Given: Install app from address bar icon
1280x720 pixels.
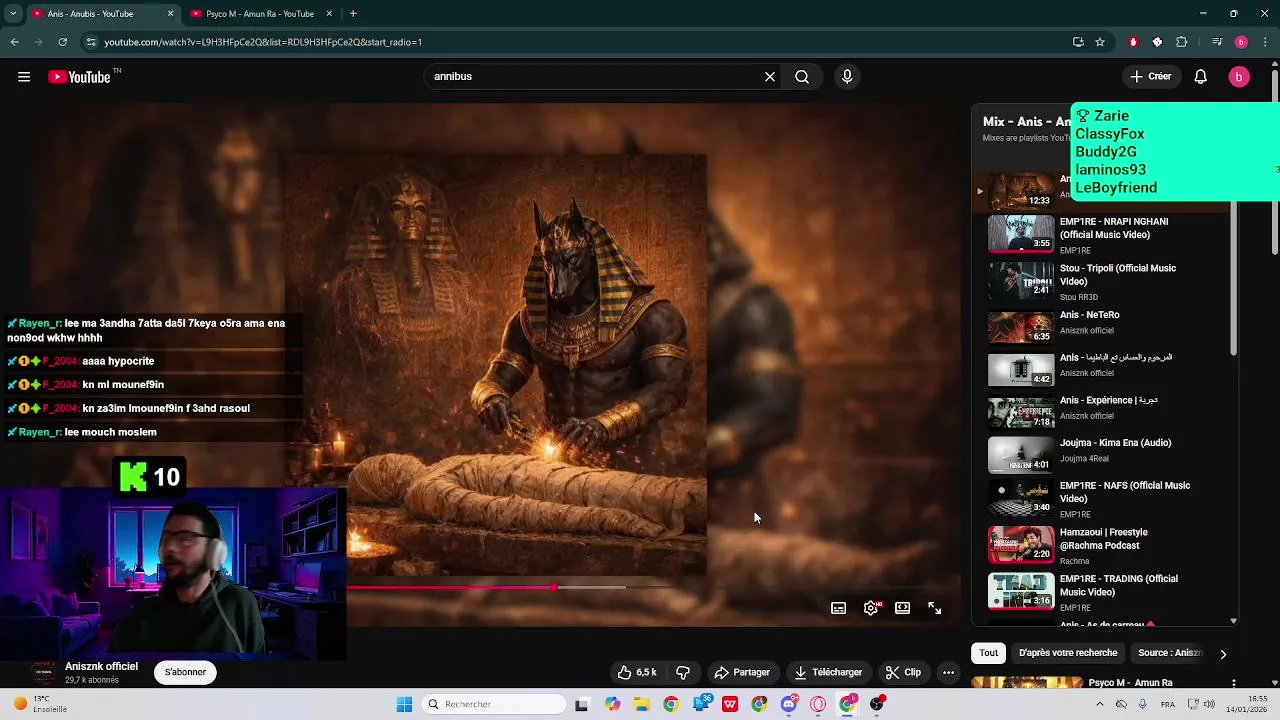Looking at the screenshot, I should tap(1078, 42).
